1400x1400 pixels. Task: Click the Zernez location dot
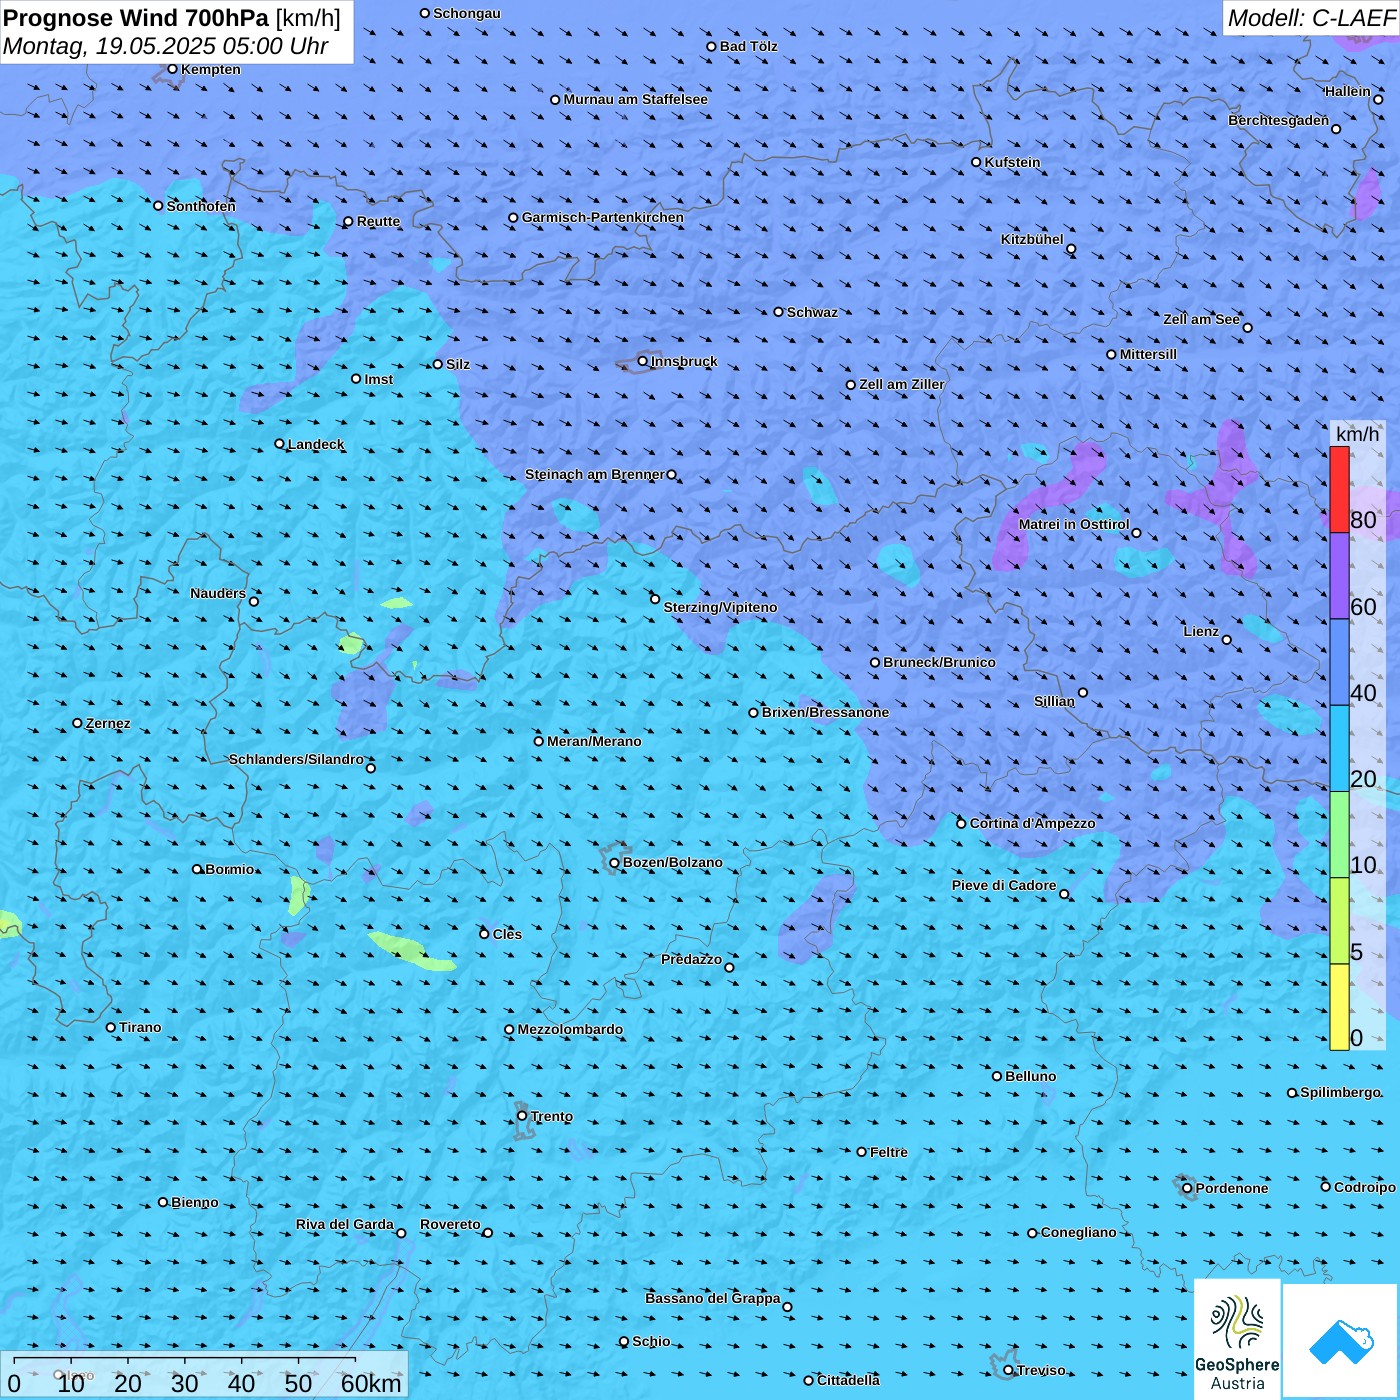coord(78,723)
